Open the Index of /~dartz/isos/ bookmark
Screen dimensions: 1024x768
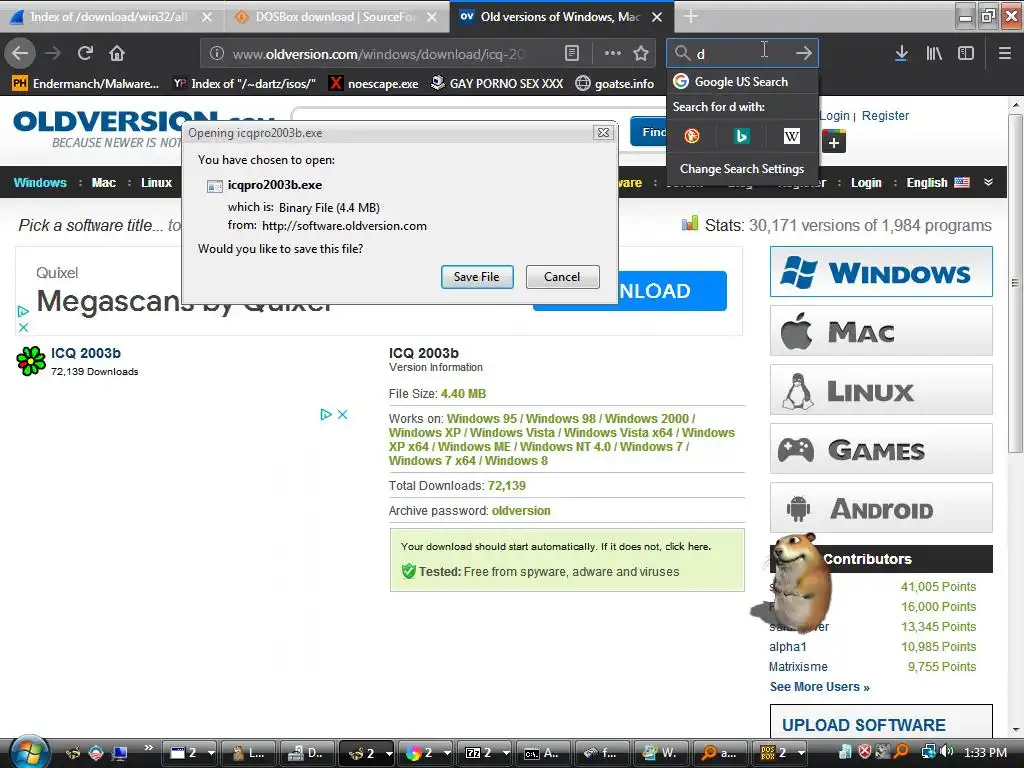[244, 84]
